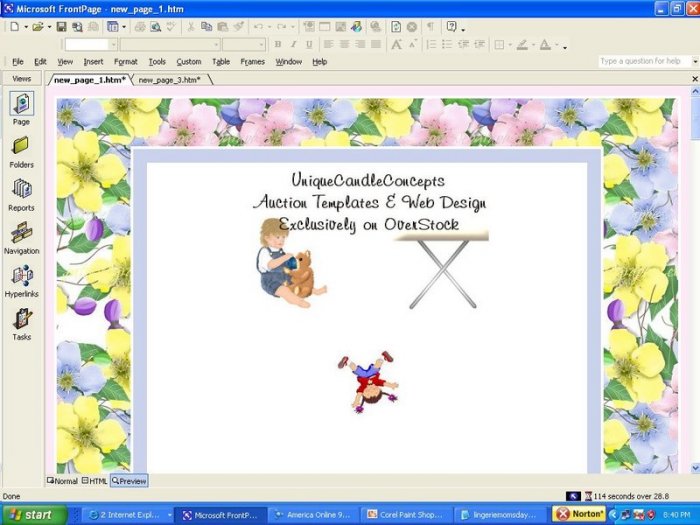Click the Decrease Font Size icon

[x=413, y=44]
